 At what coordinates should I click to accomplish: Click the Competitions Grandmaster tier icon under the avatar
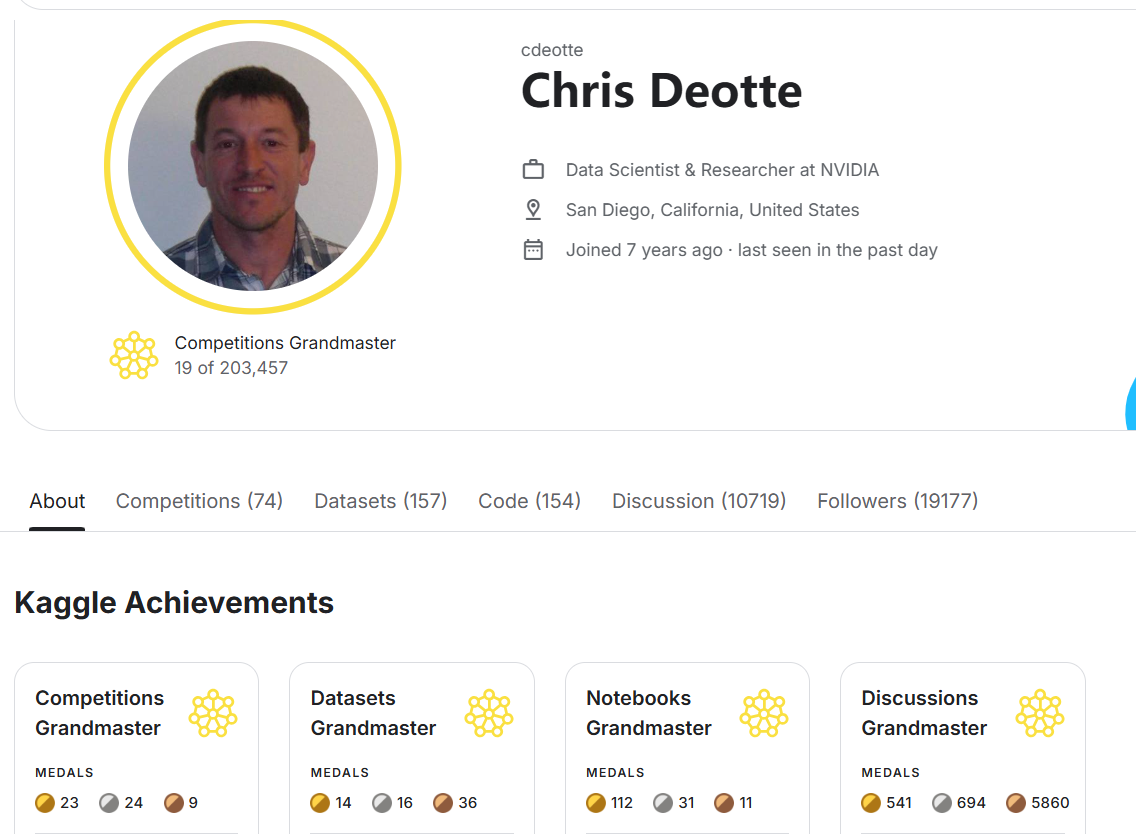point(133,355)
